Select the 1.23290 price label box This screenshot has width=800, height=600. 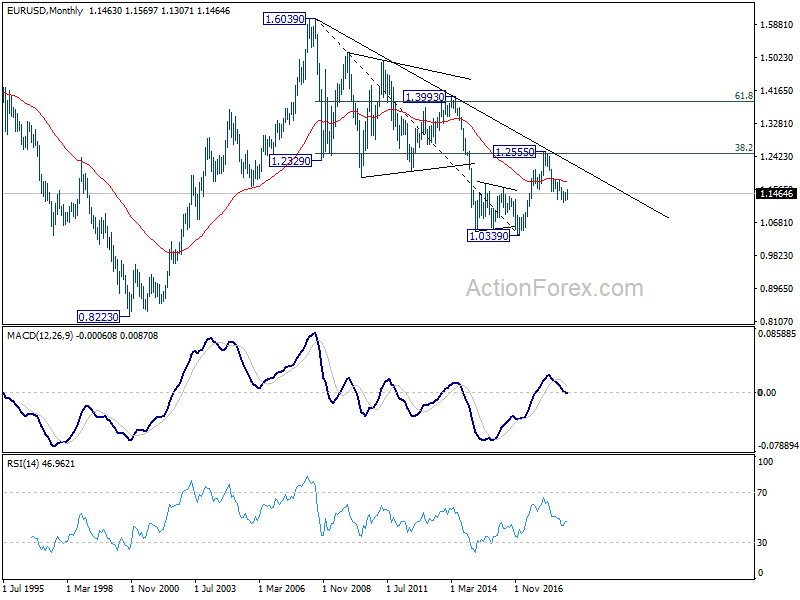tap(290, 161)
